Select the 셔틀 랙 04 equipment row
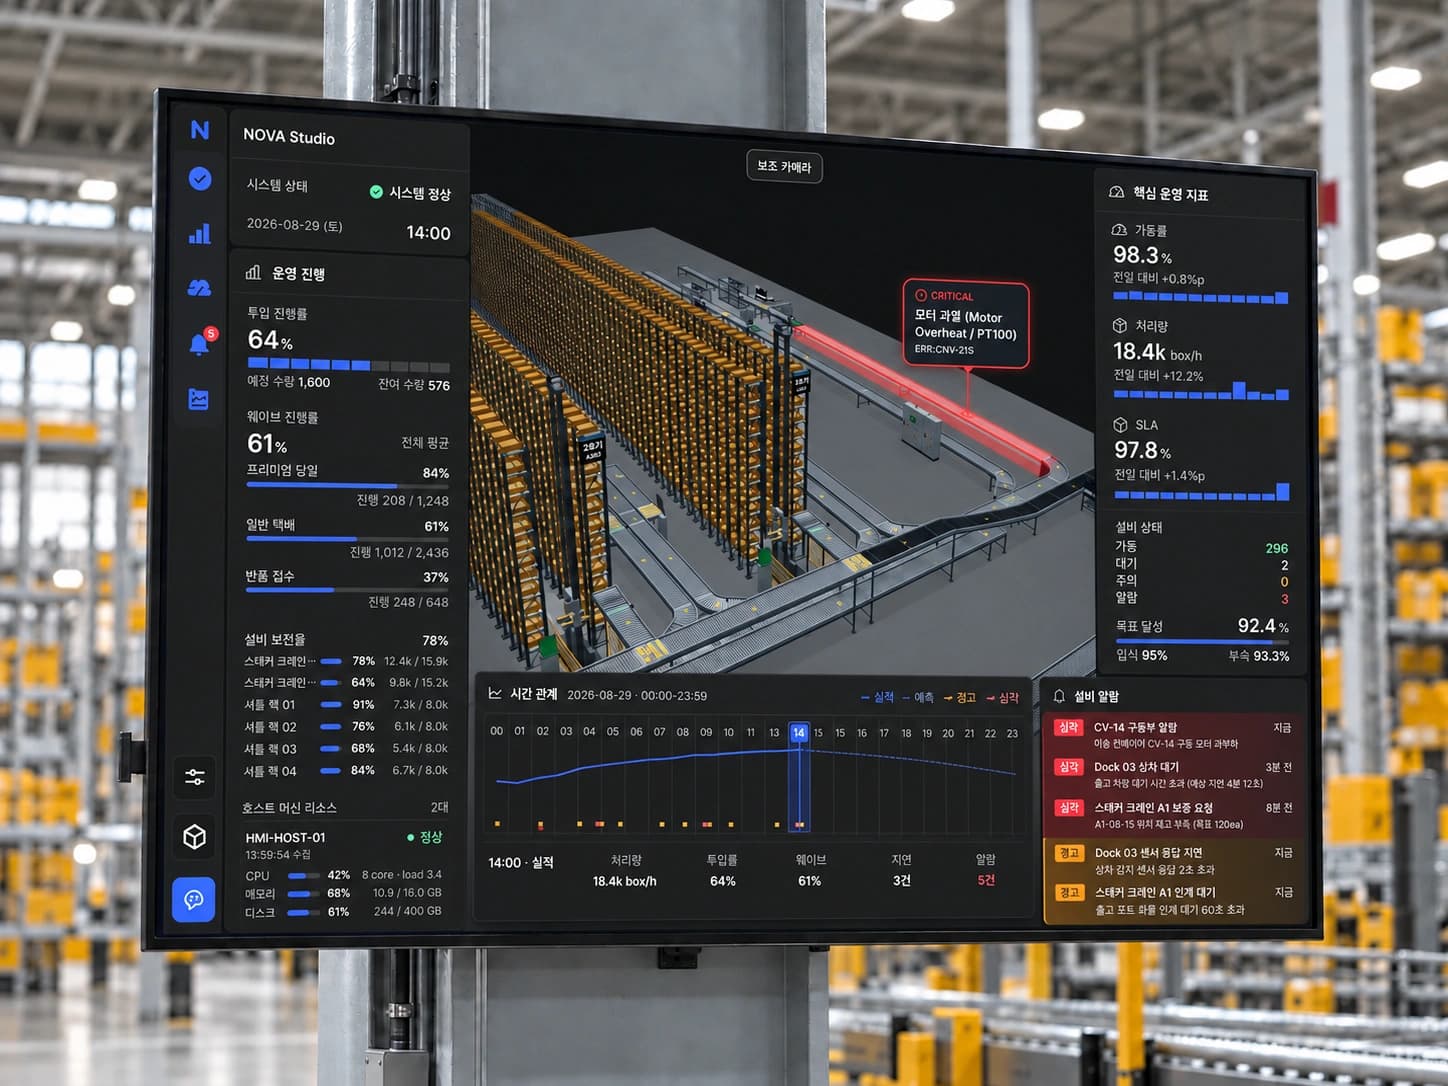Screen dimensions: 1448x1086 pos(346,770)
